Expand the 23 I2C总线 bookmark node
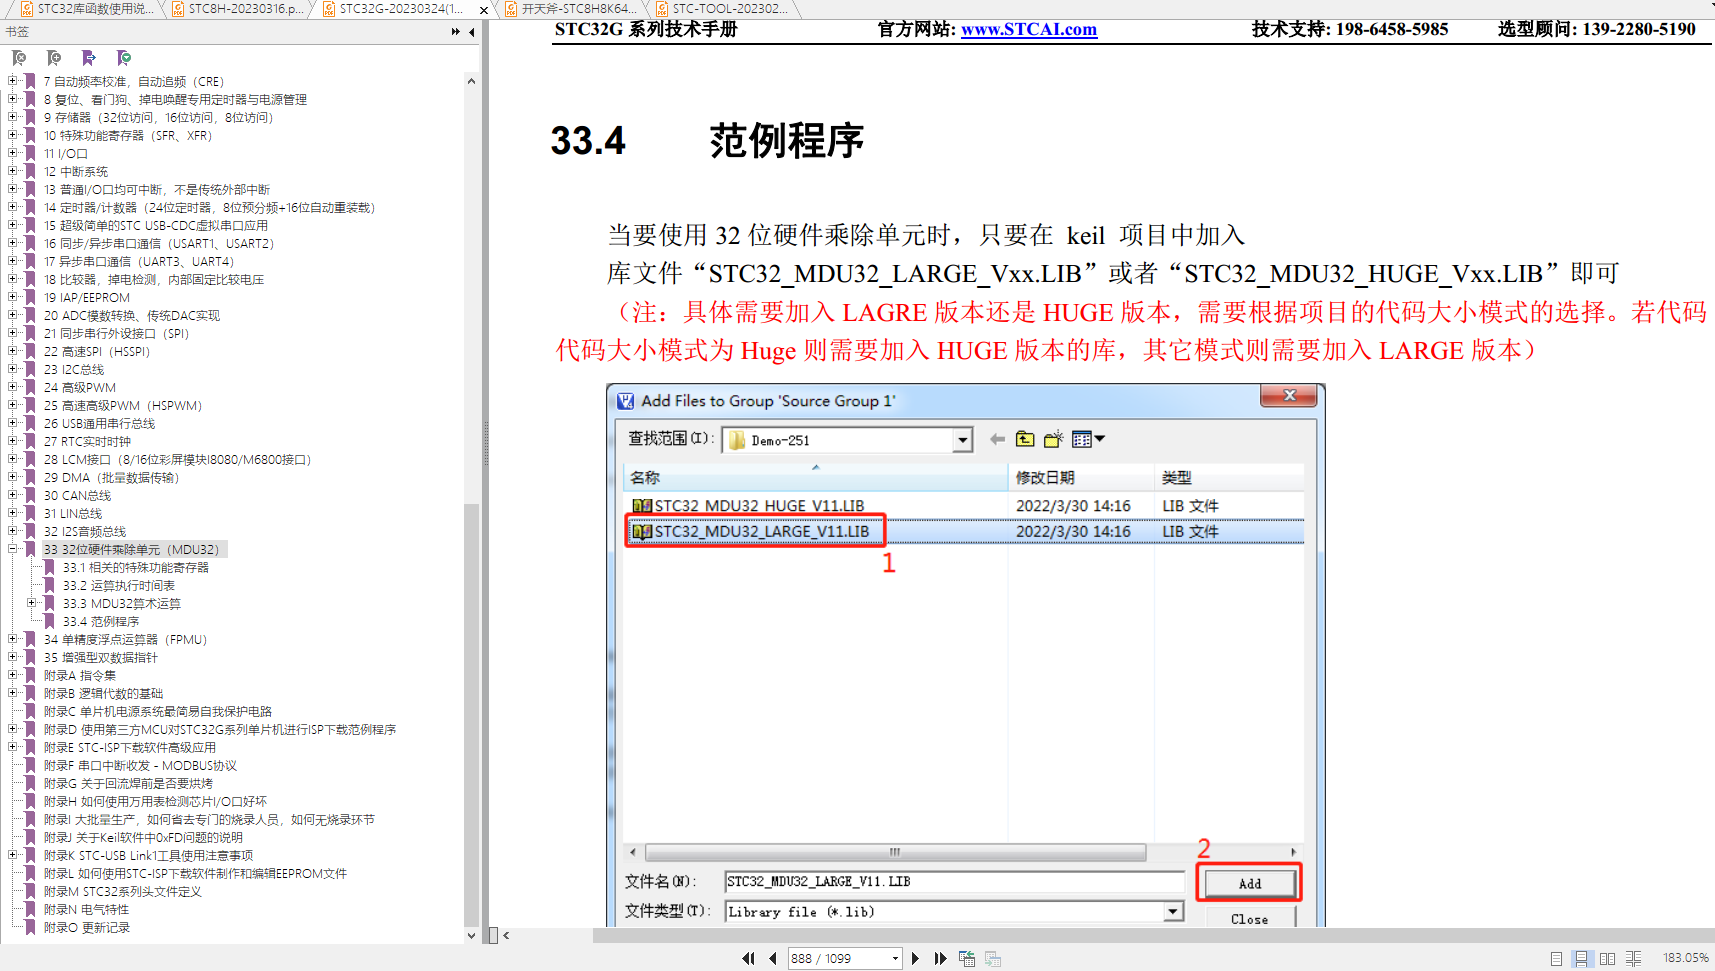The height and width of the screenshot is (971, 1715). pos(13,369)
